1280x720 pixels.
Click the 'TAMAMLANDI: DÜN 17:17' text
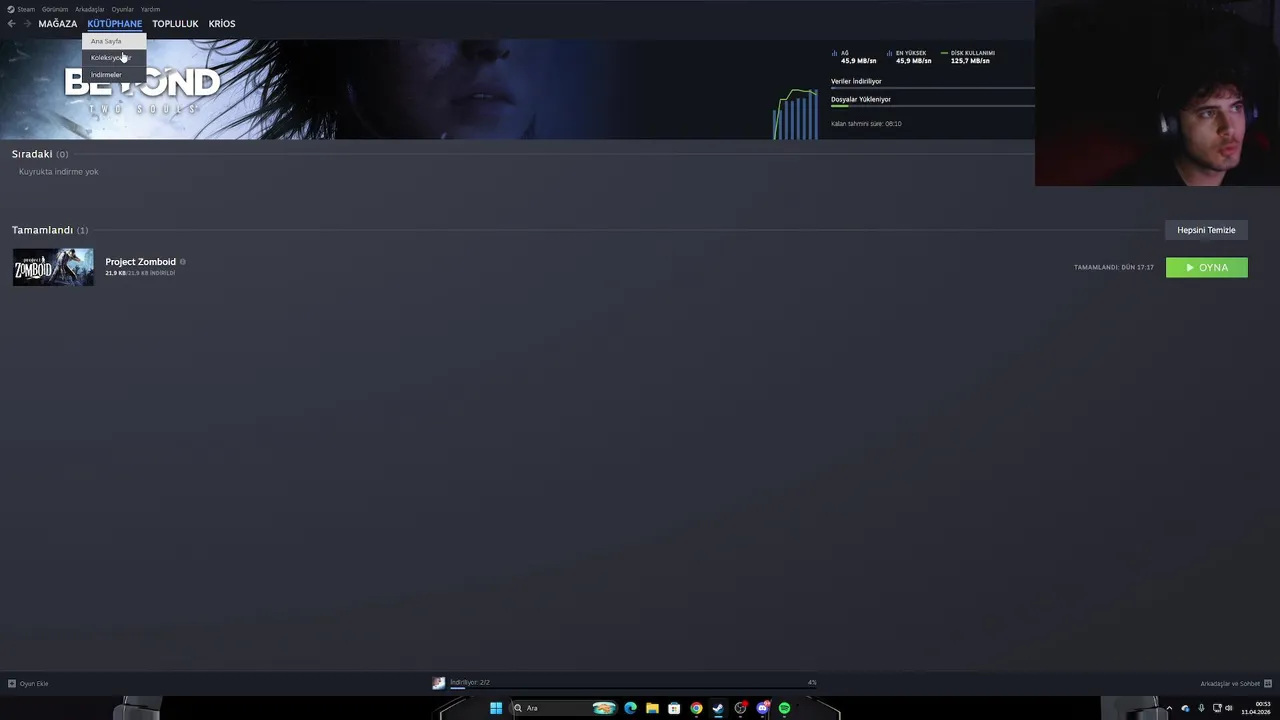click(1114, 267)
